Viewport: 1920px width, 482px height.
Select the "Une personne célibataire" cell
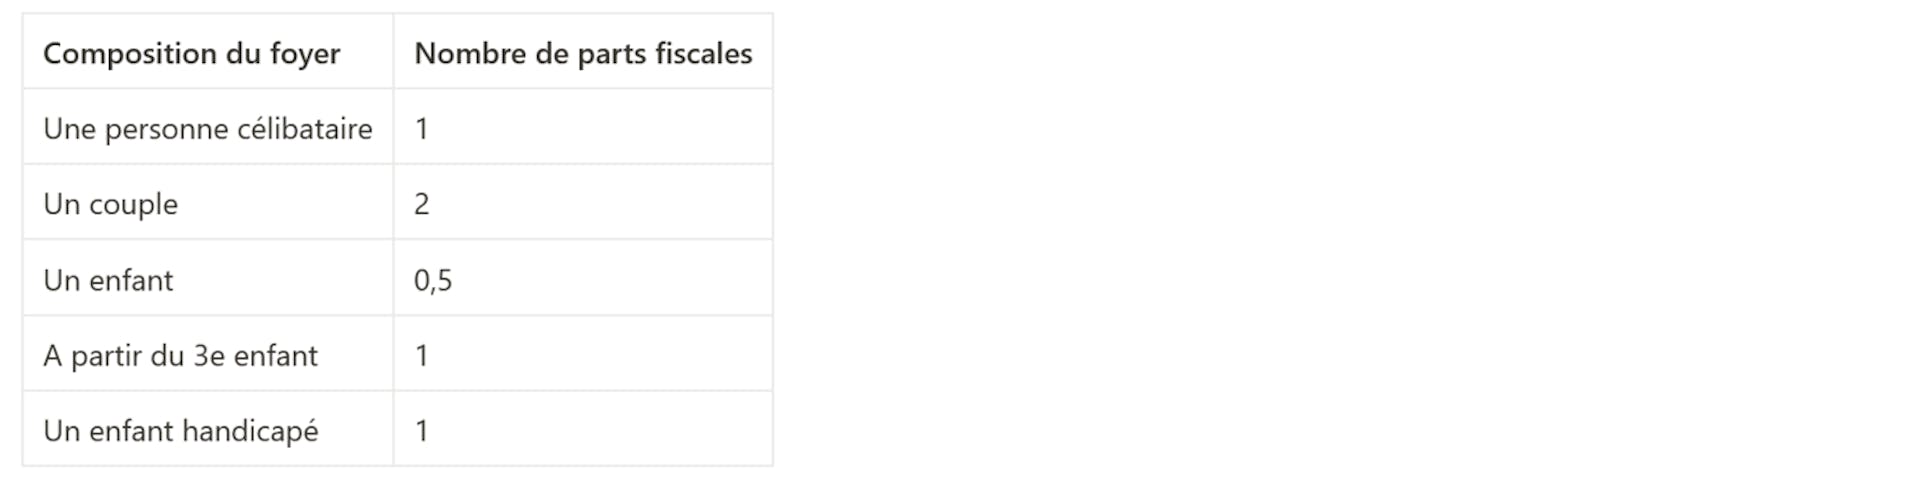click(x=207, y=129)
